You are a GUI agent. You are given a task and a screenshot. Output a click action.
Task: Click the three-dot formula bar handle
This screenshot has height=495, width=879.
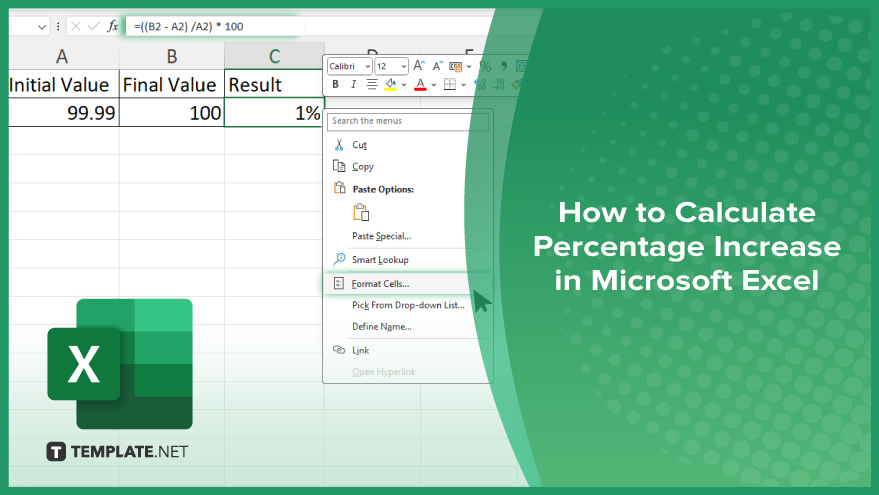pyautogui.click(x=58, y=26)
